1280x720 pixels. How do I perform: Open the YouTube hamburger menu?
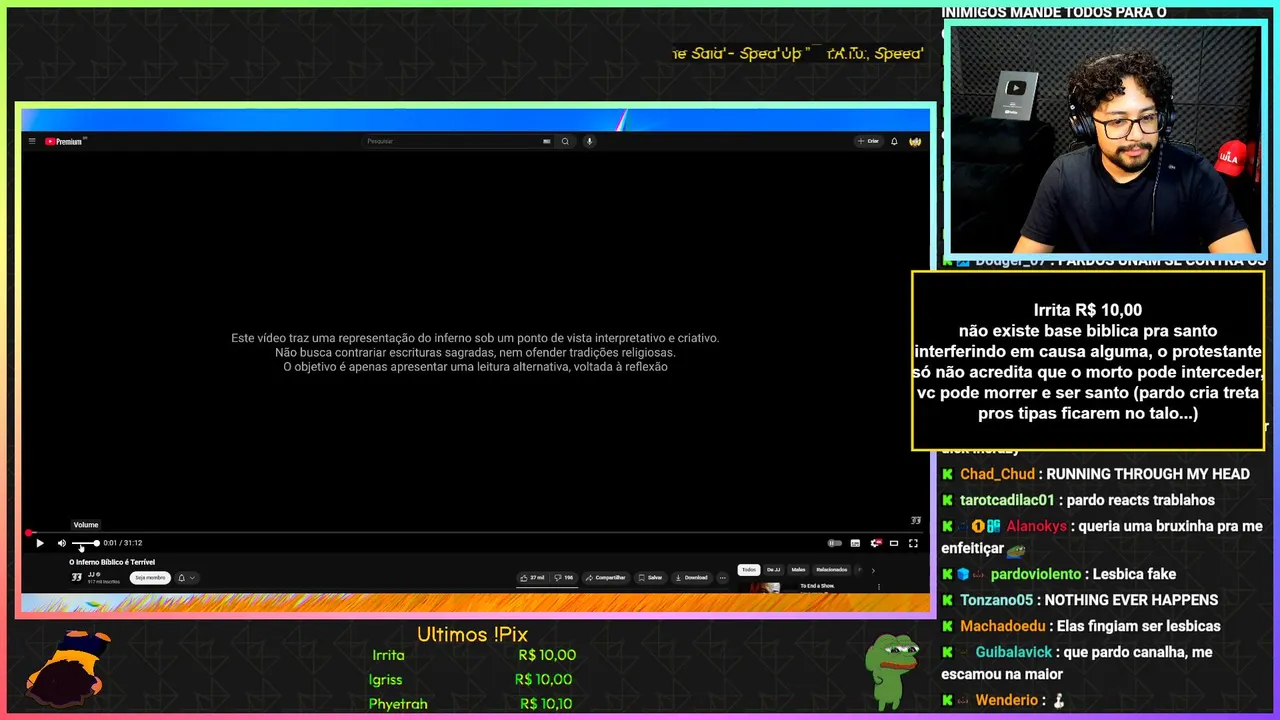(32, 141)
